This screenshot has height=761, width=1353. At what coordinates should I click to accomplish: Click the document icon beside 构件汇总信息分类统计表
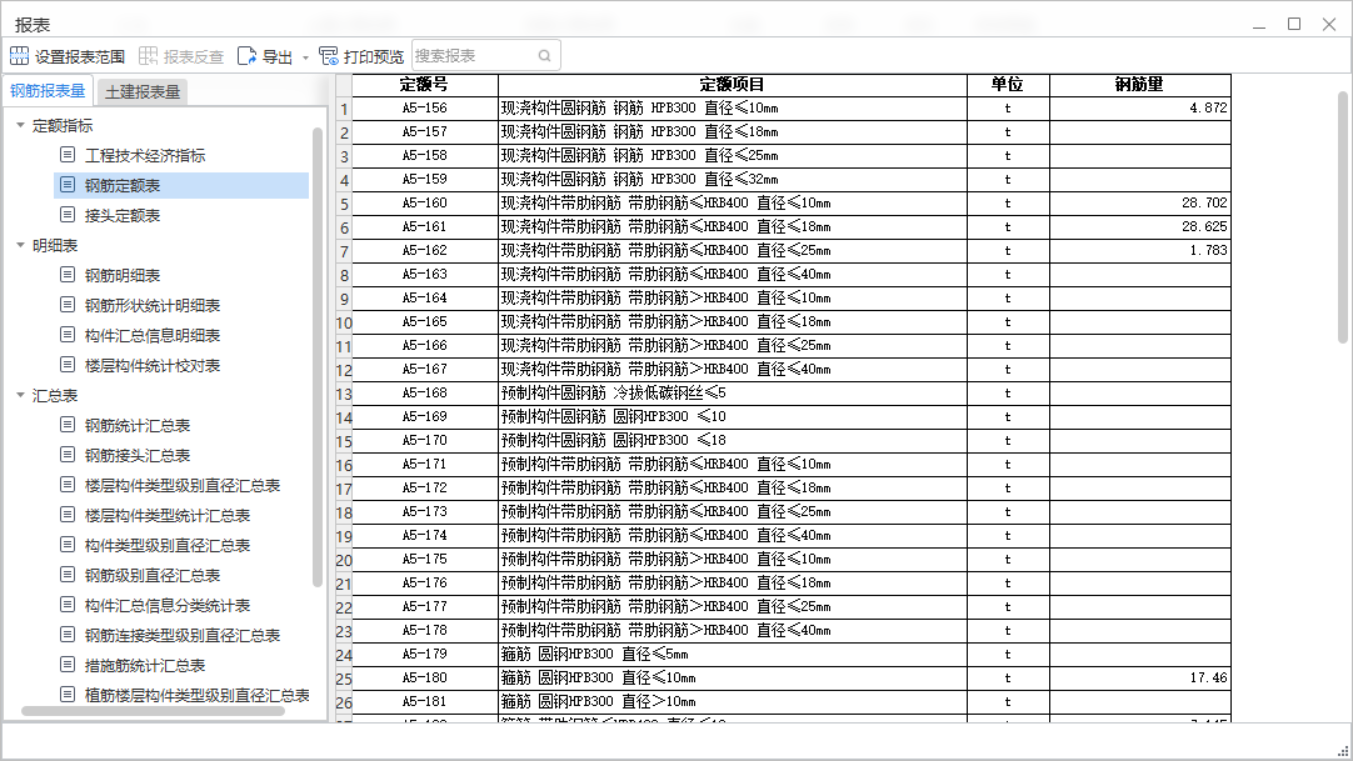click(x=67, y=605)
